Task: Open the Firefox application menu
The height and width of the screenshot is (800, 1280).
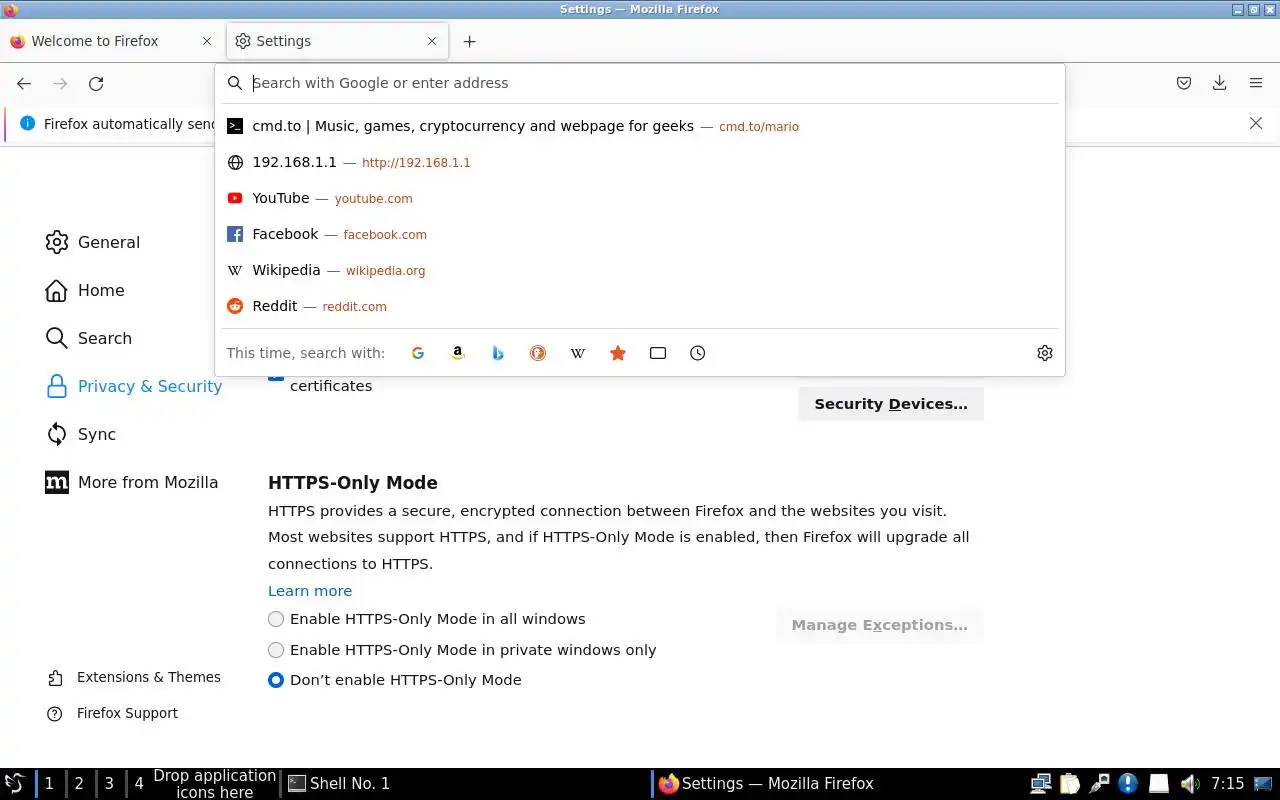Action: [1256, 84]
